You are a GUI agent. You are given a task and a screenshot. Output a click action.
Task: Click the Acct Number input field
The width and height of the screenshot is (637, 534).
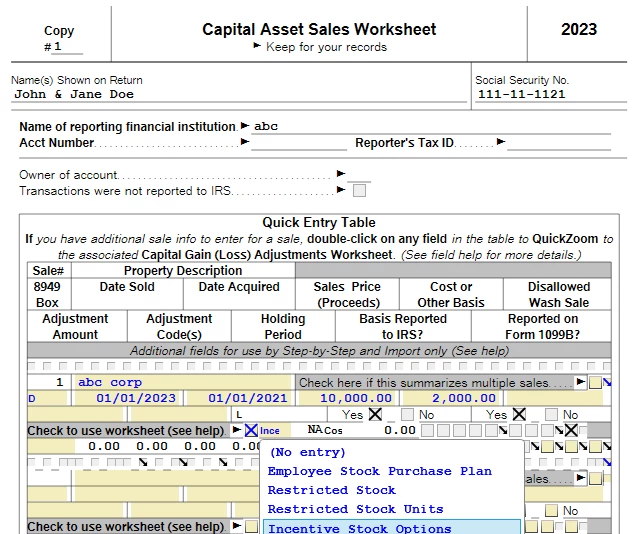point(299,143)
